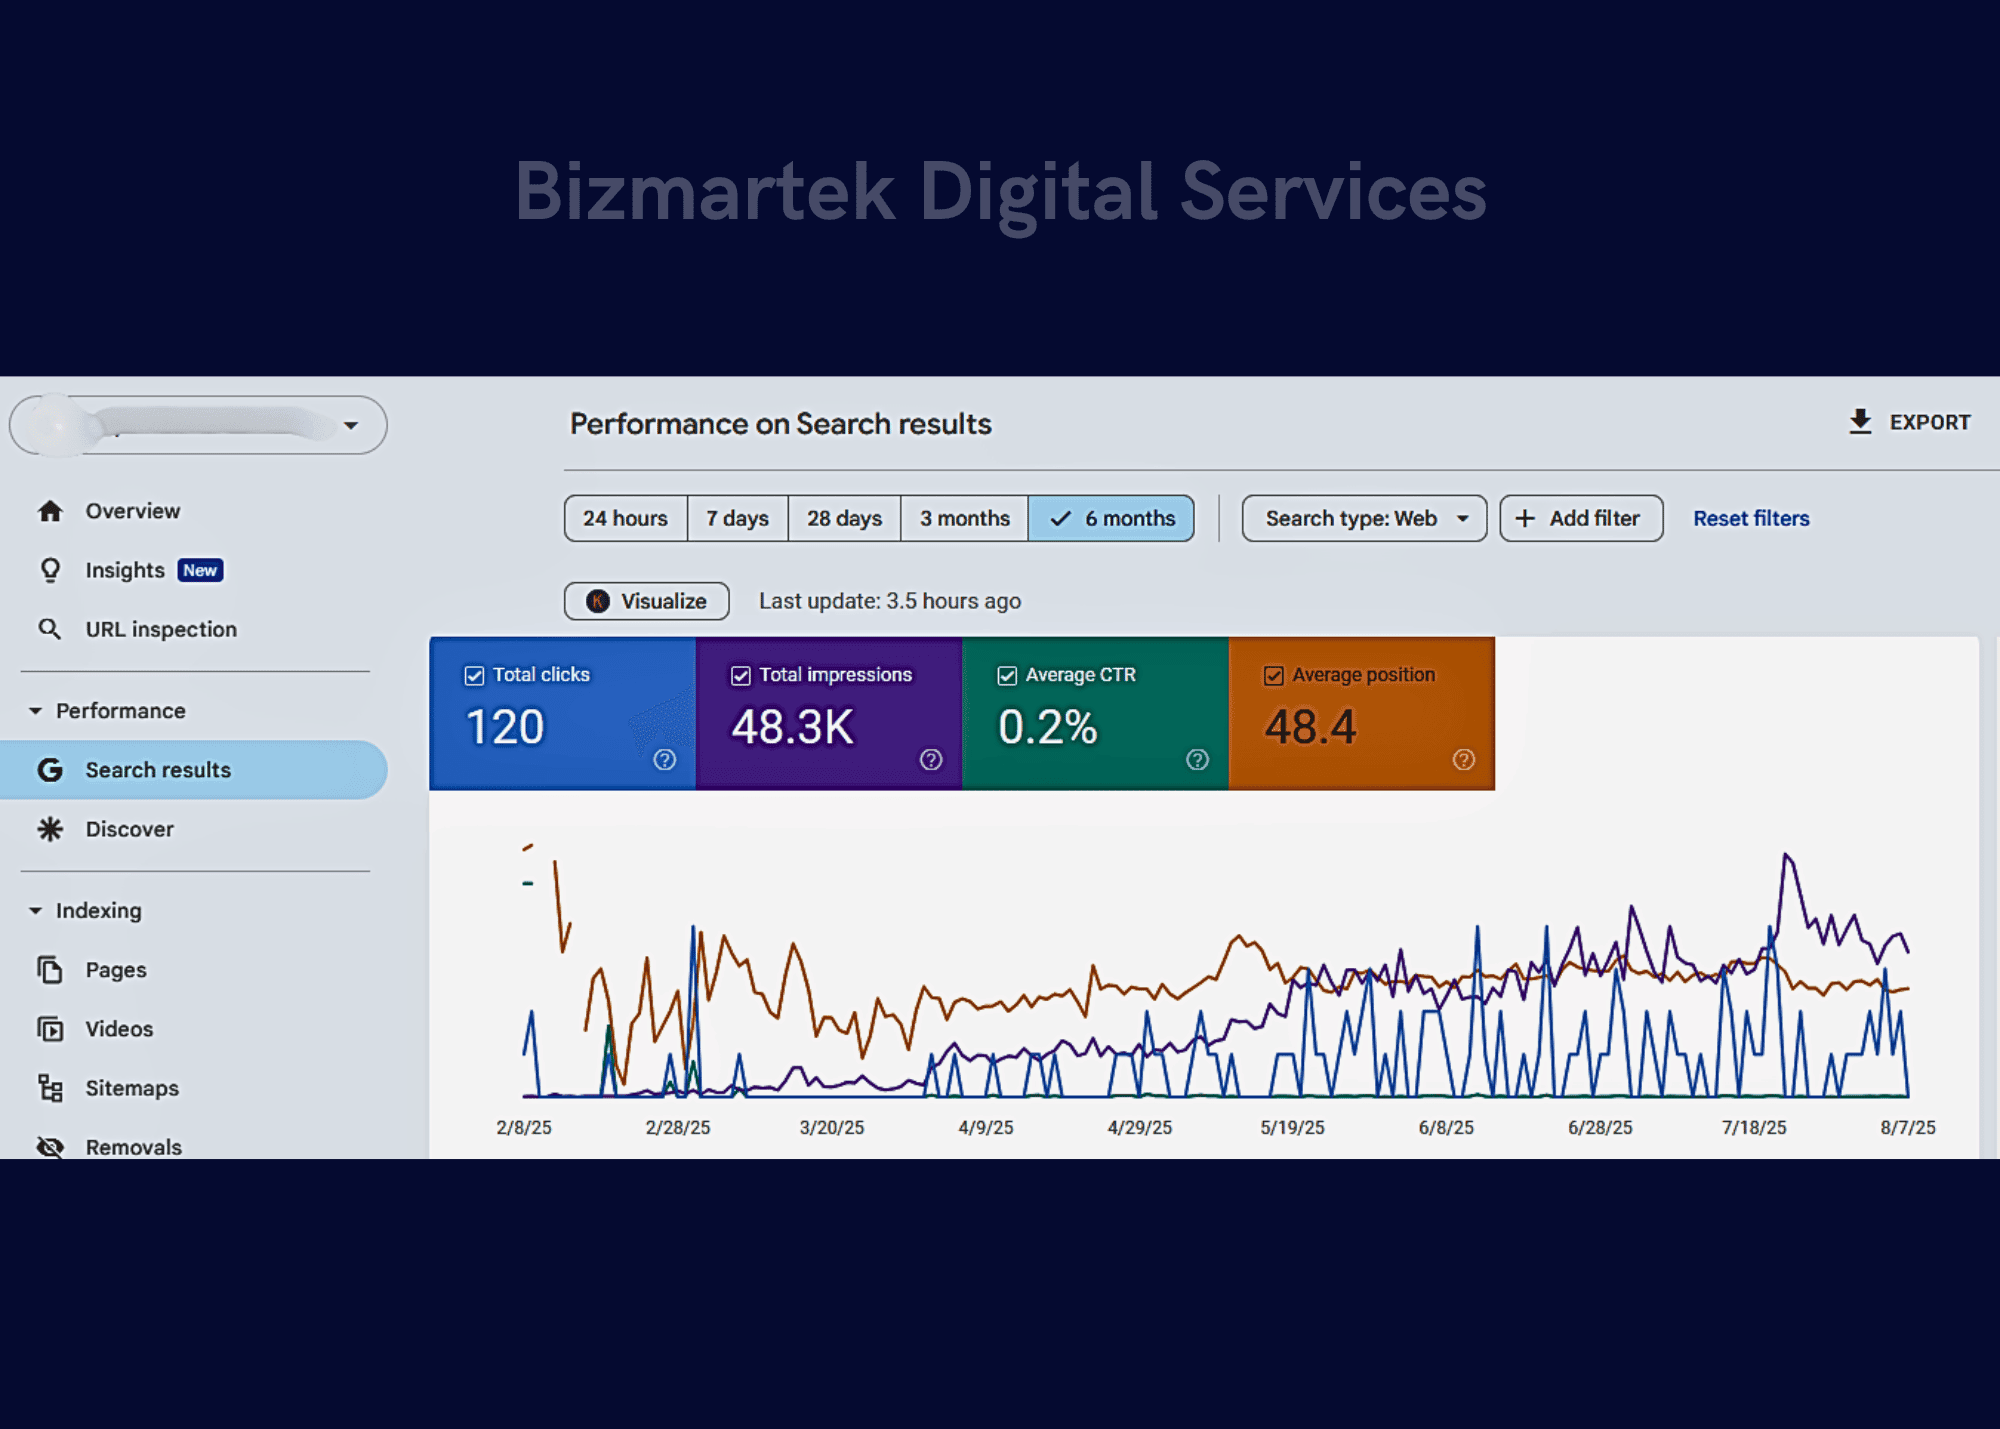The image size is (2000, 1429).
Task: Click the 3/20/25 chart axis label
Action: click(832, 1128)
